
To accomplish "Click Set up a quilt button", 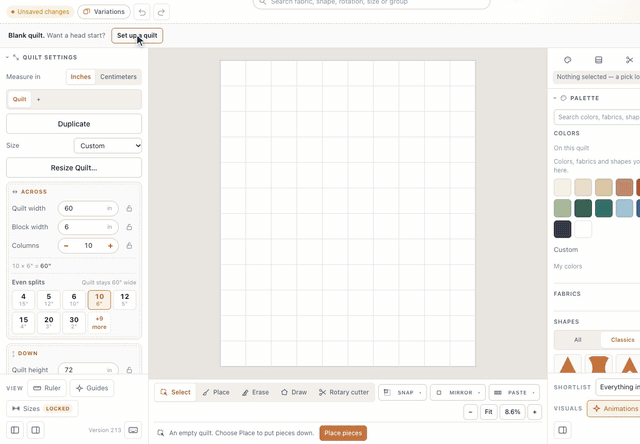I will click(137, 36).
